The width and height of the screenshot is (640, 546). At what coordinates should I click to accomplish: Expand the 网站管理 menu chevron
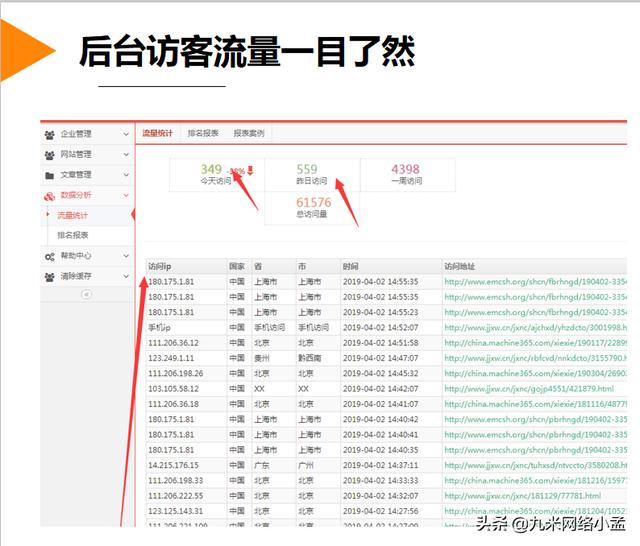(x=126, y=154)
